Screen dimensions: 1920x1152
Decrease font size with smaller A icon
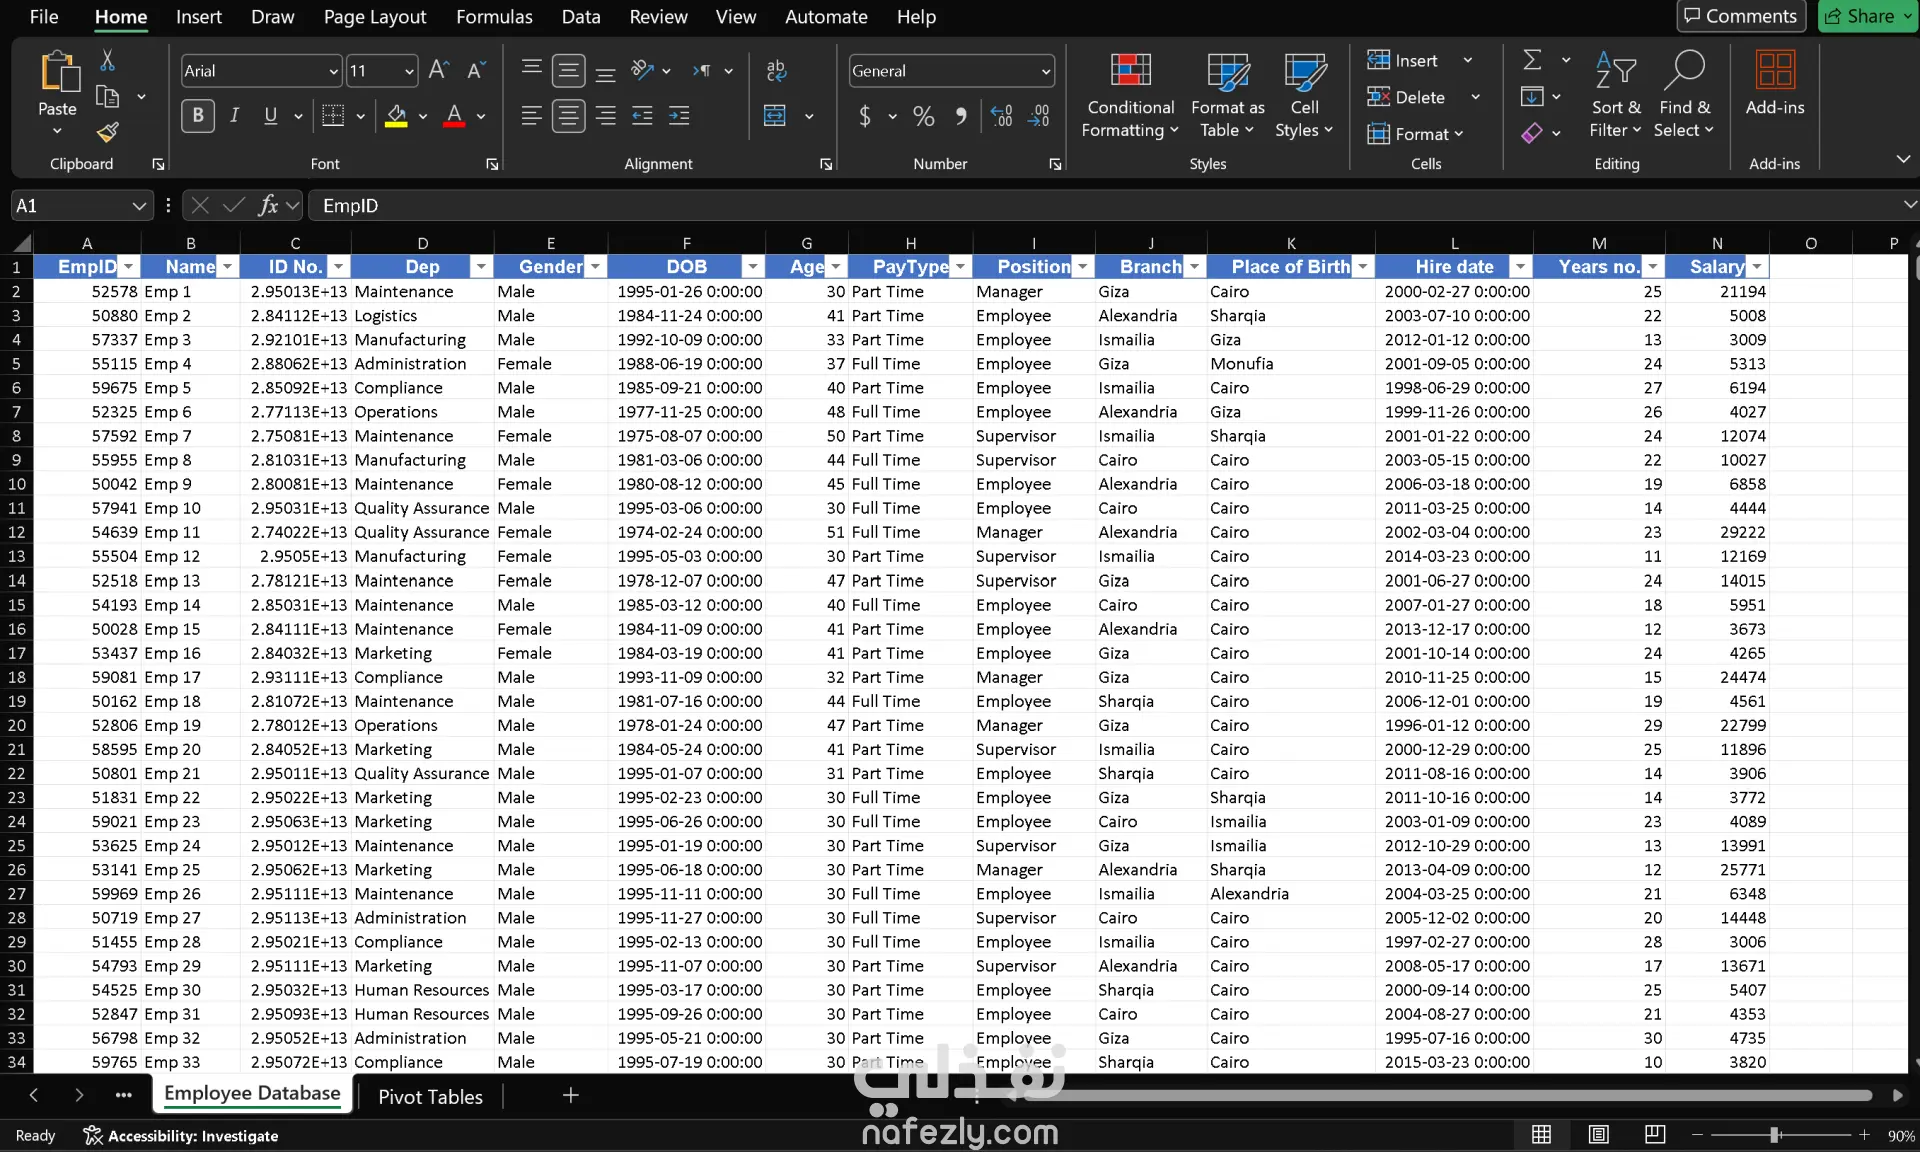point(476,70)
